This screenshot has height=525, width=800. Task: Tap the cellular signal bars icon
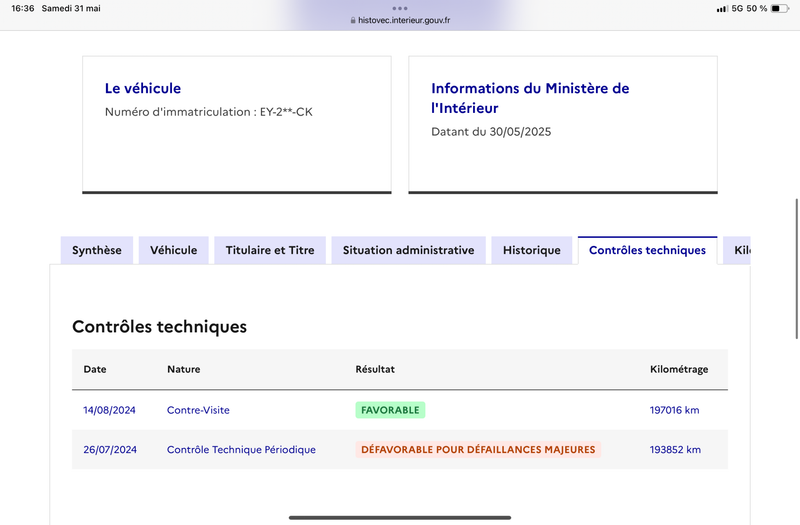(722, 8)
